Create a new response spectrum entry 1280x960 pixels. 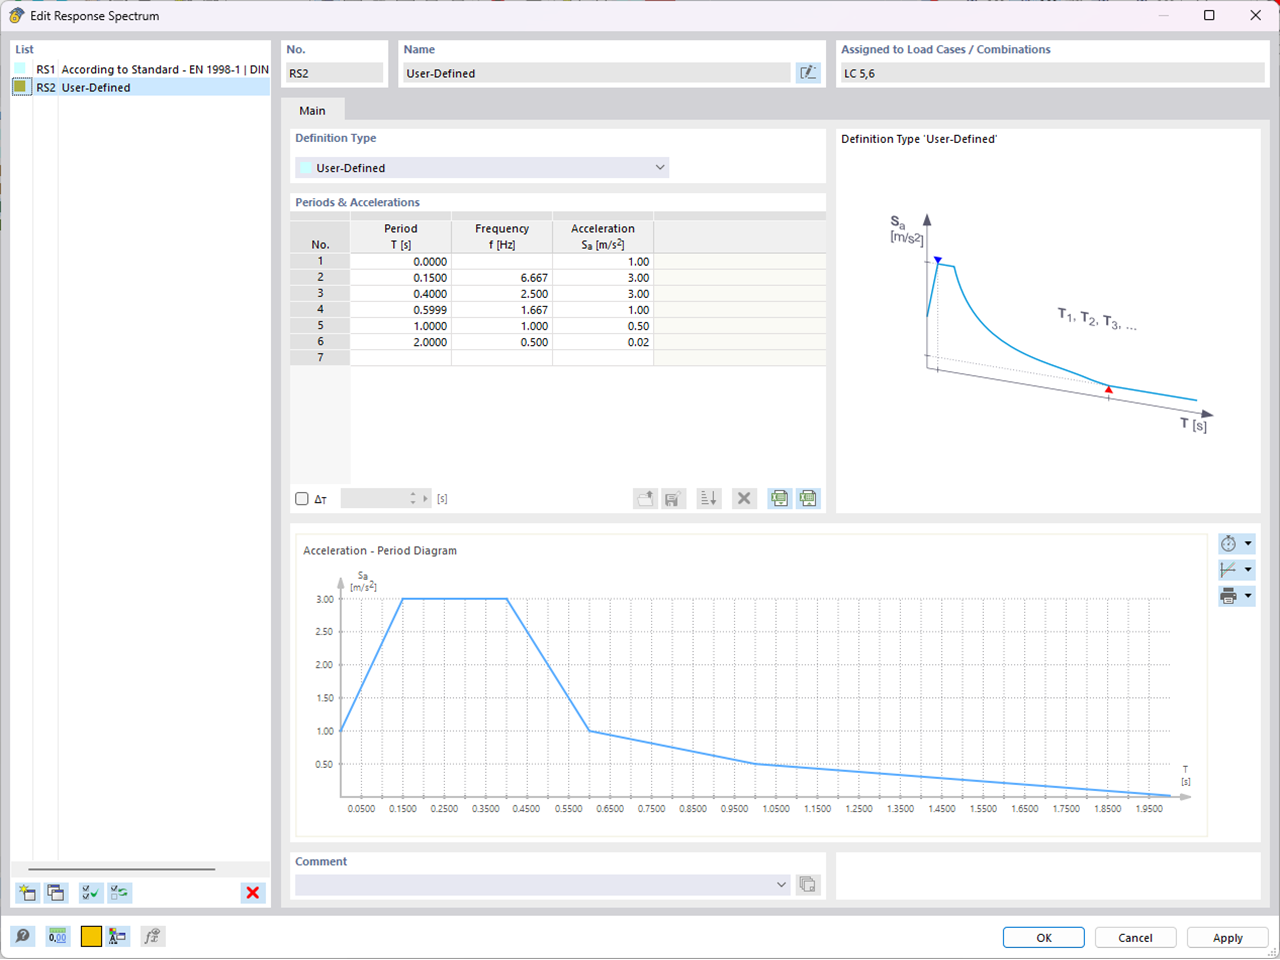pyautogui.click(x=27, y=892)
